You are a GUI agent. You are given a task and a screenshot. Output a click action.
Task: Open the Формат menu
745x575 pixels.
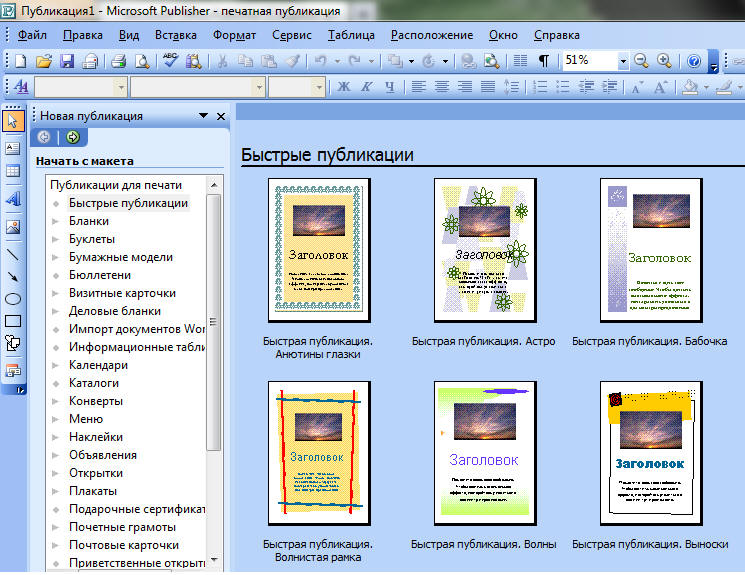tap(234, 35)
